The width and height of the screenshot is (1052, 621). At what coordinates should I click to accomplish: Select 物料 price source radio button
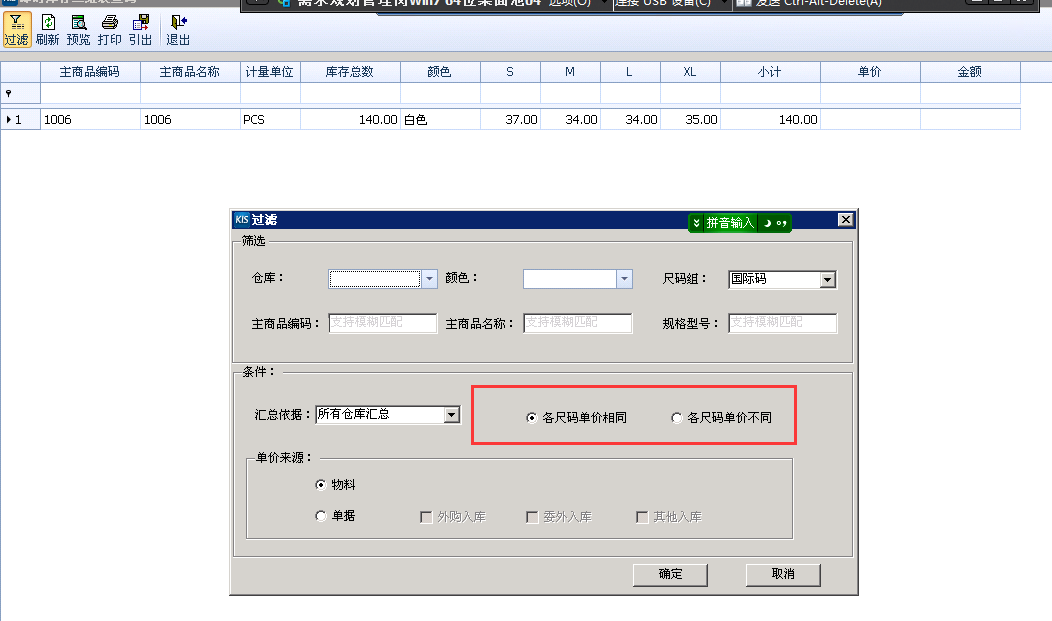tap(321, 485)
